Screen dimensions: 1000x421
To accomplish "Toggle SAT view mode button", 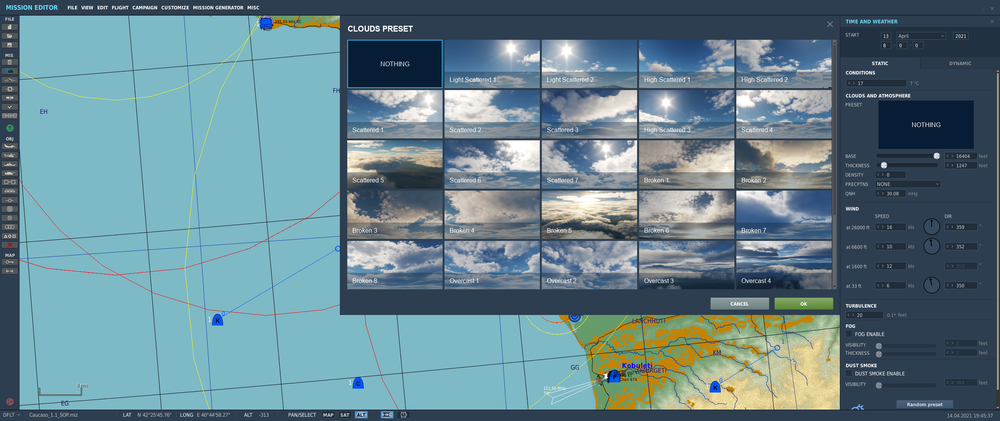I will pos(344,415).
